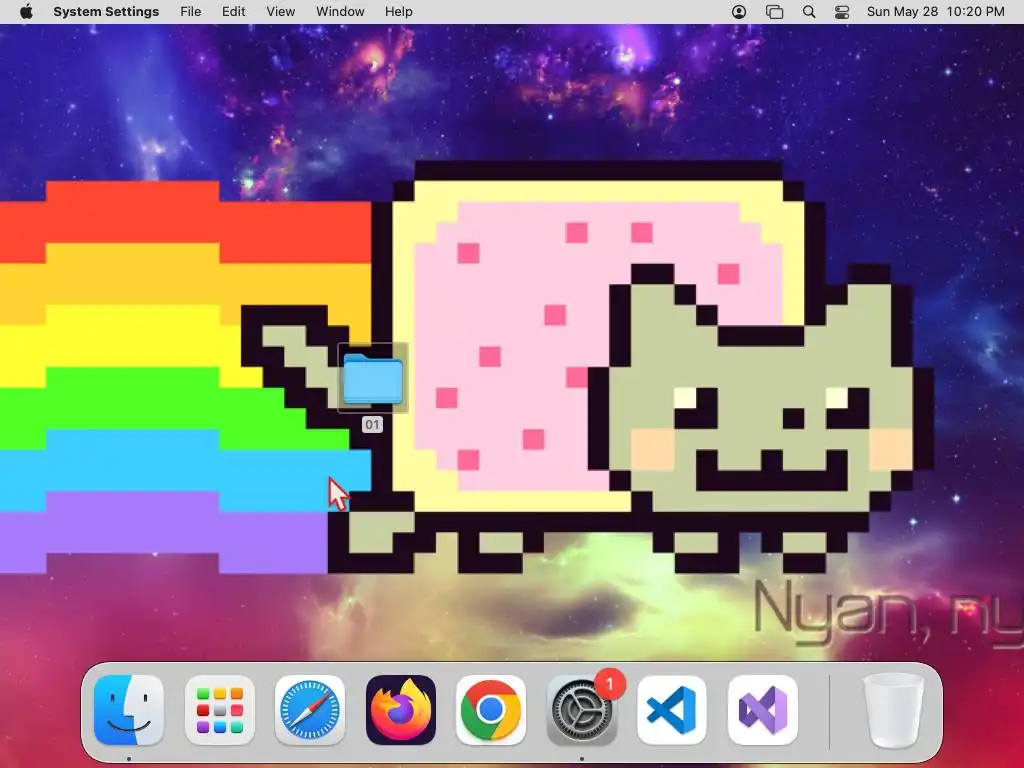The height and width of the screenshot is (768, 1024).
Task: Open the Window menu
Action: (x=340, y=12)
